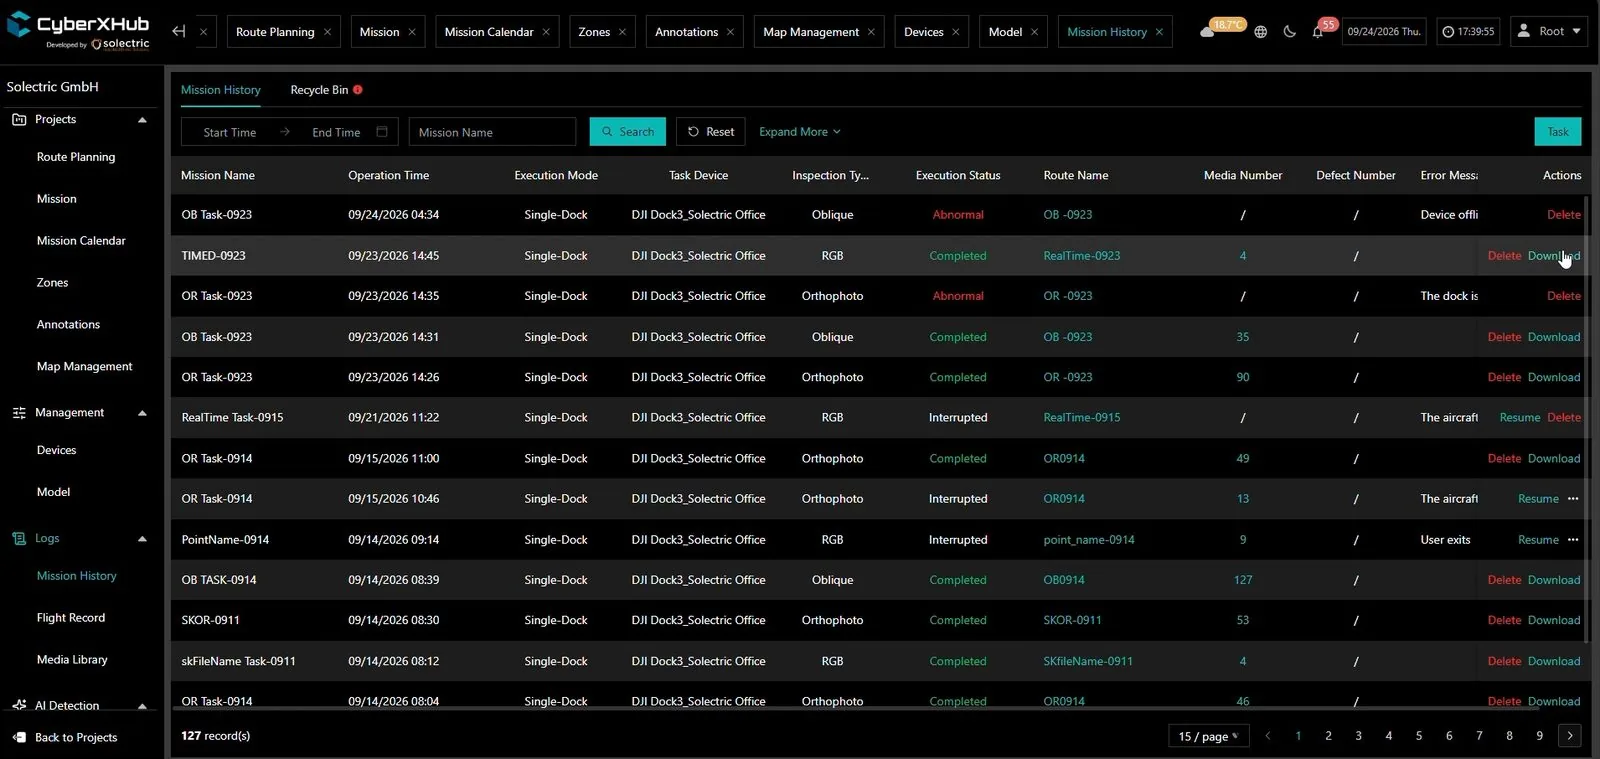Click the Logs section icon

click(19, 538)
